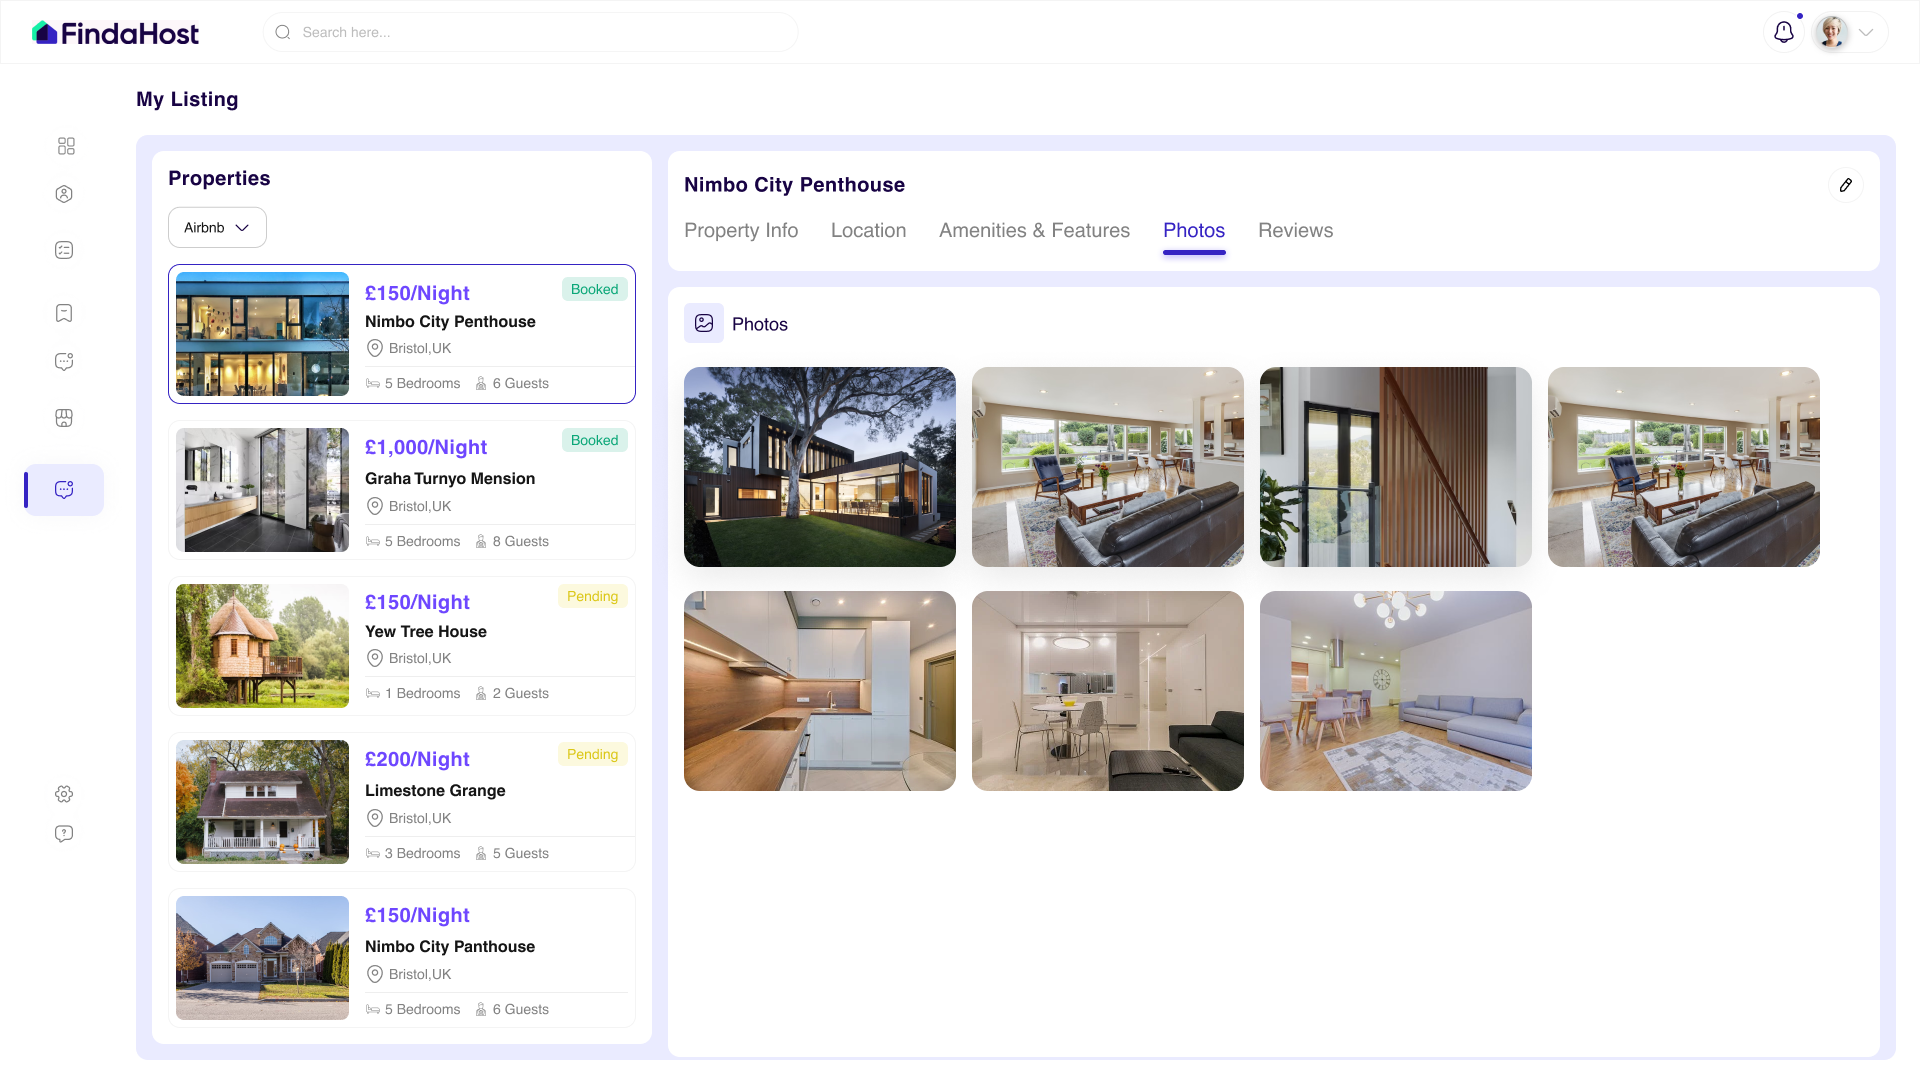1920x1080 pixels.
Task: Switch to the Amenities & Features tab
Action: 1034,231
